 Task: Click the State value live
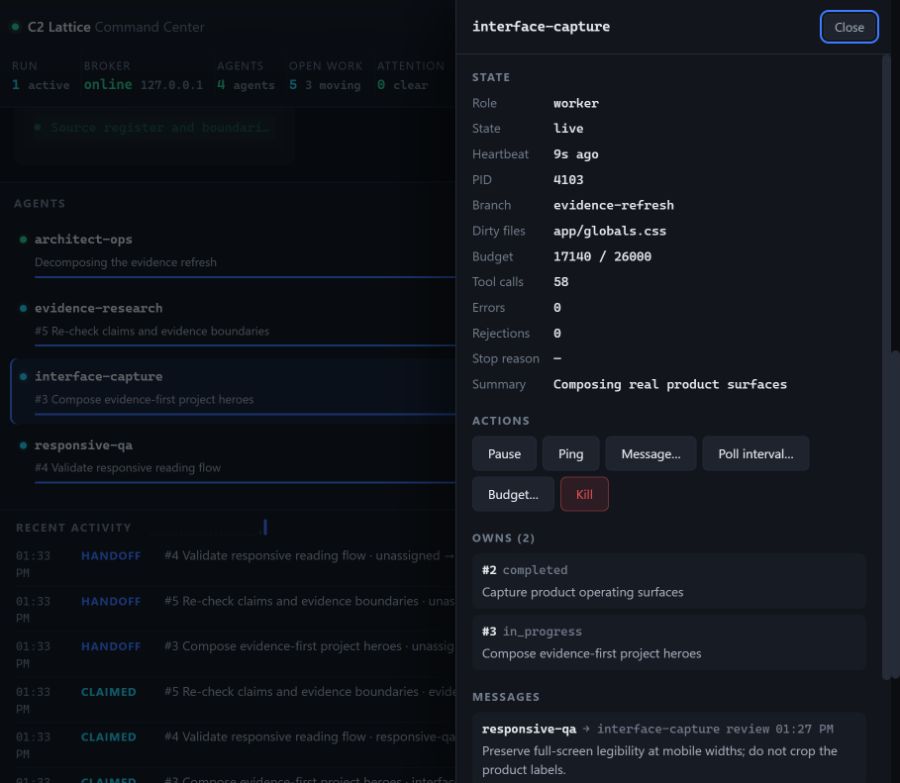tap(568, 129)
